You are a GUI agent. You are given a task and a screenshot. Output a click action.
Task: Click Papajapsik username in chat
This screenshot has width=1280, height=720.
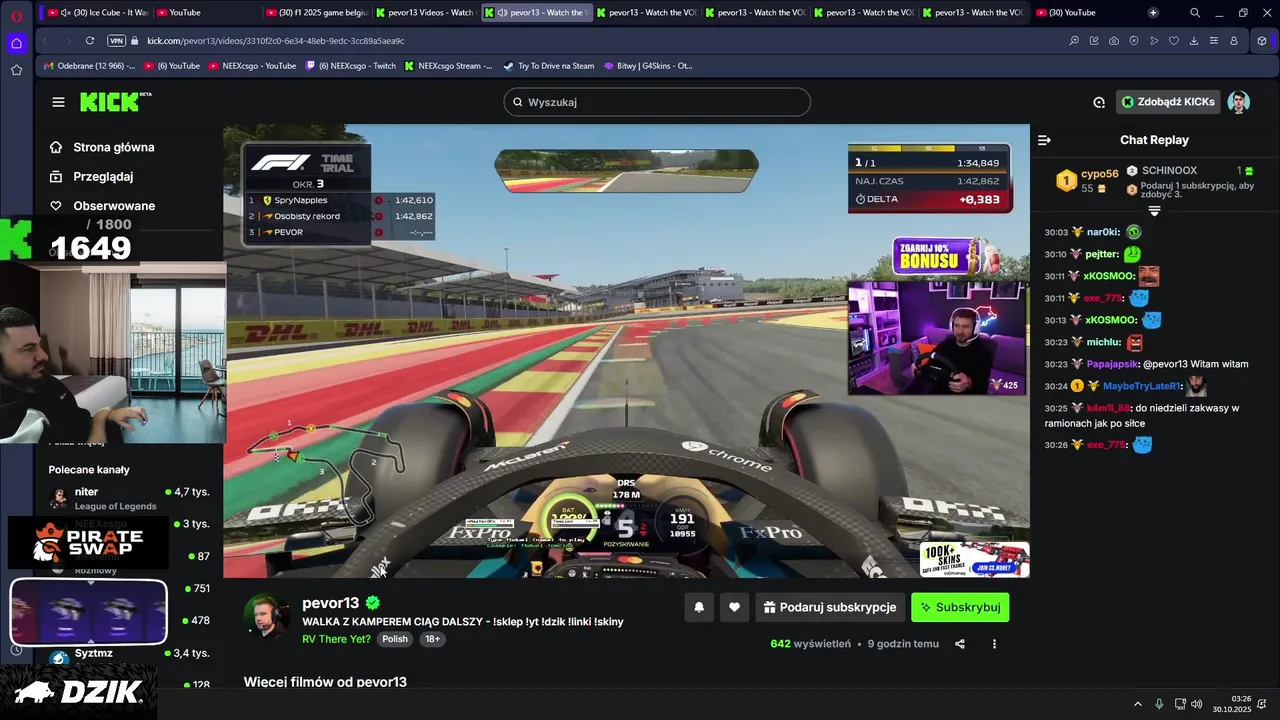pos(1112,364)
